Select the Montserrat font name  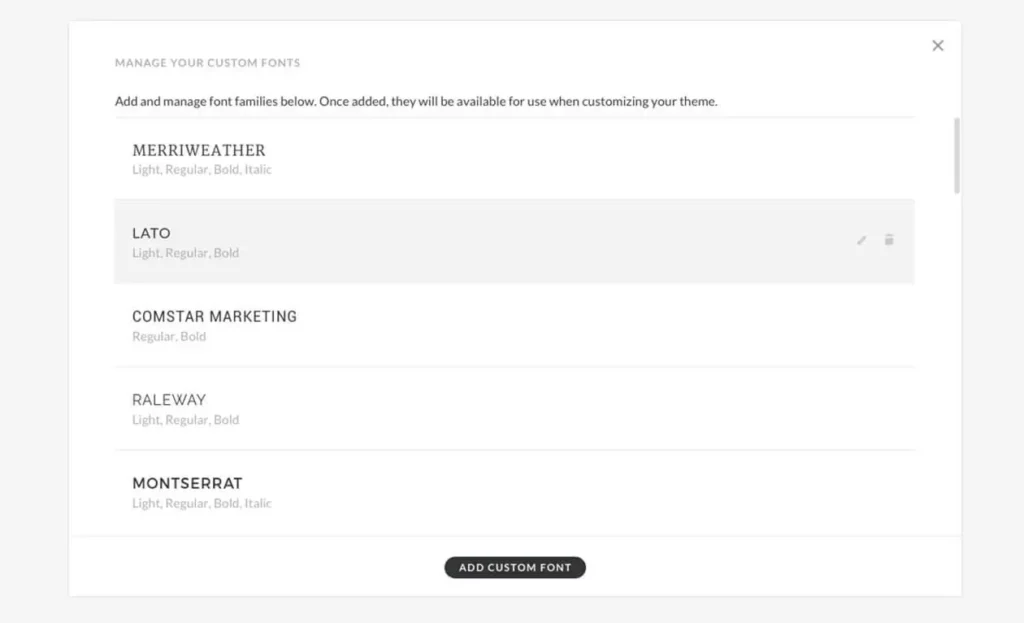[x=187, y=483]
